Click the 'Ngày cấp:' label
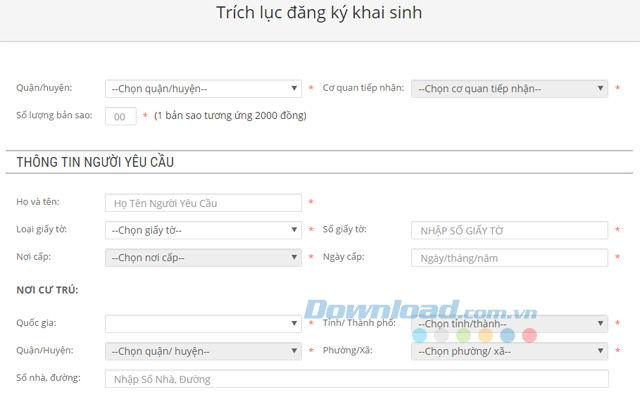The height and width of the screenshot is (397, 640). (x=343, y=257)
